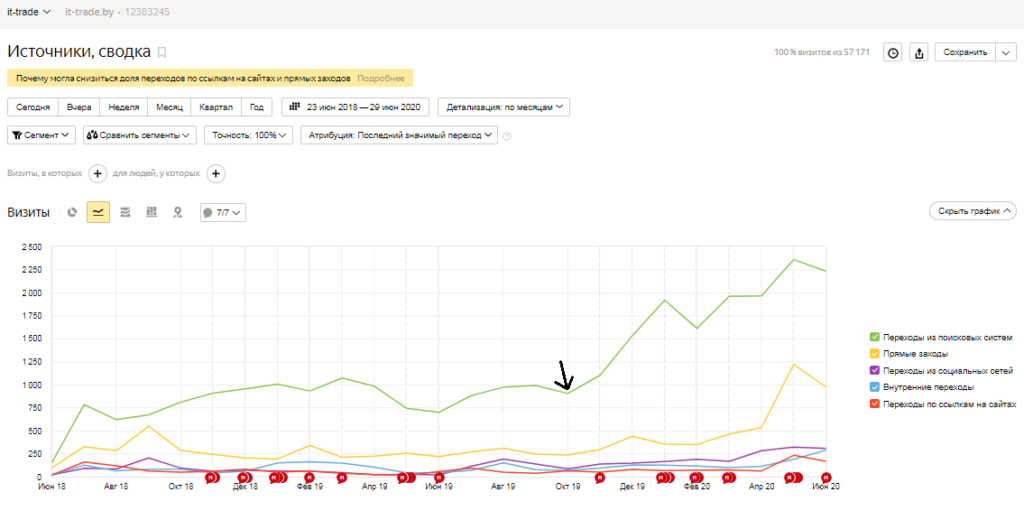Toggle the Прямые заходы series checkbox
This screenshot has width=1024, height=520.
pyautogui.click(x=874, y=353)
